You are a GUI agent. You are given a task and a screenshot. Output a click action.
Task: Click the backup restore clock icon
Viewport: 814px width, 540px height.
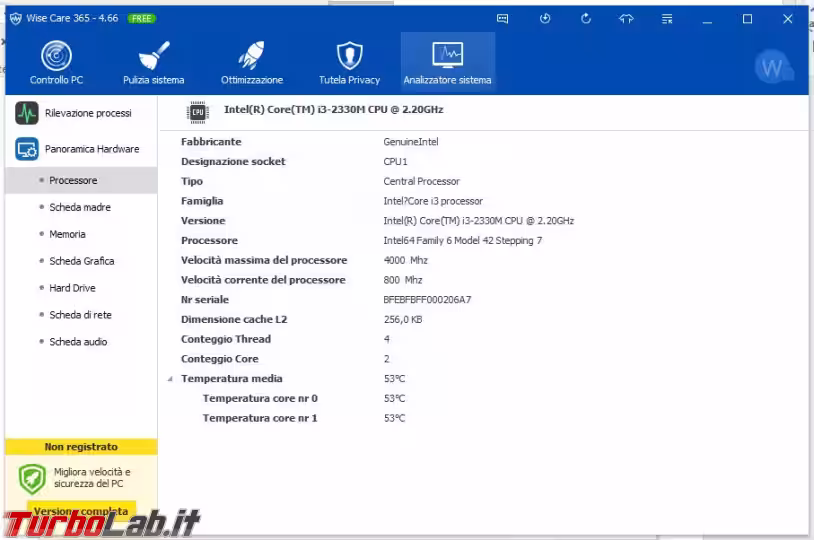pos(545,19)
